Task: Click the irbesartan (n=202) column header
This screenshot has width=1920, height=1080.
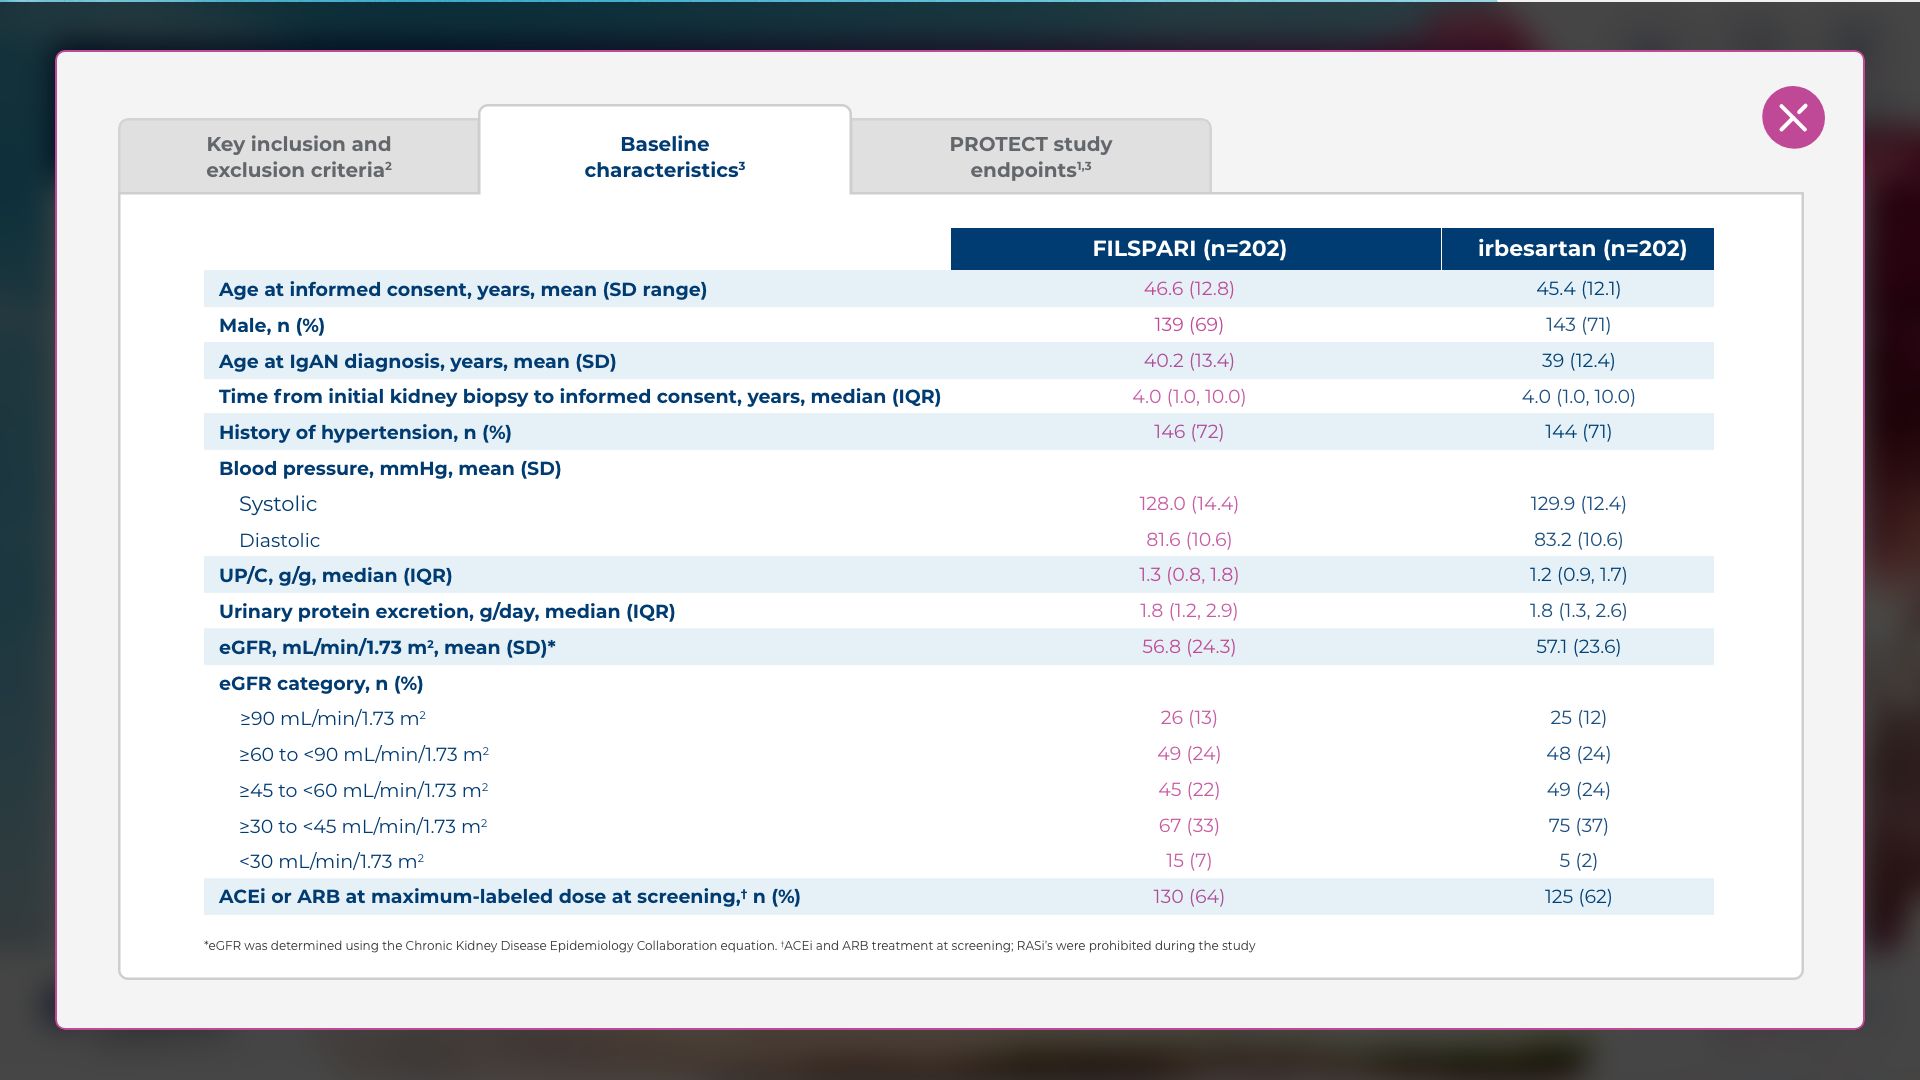Action: (x=1581, y=249)
